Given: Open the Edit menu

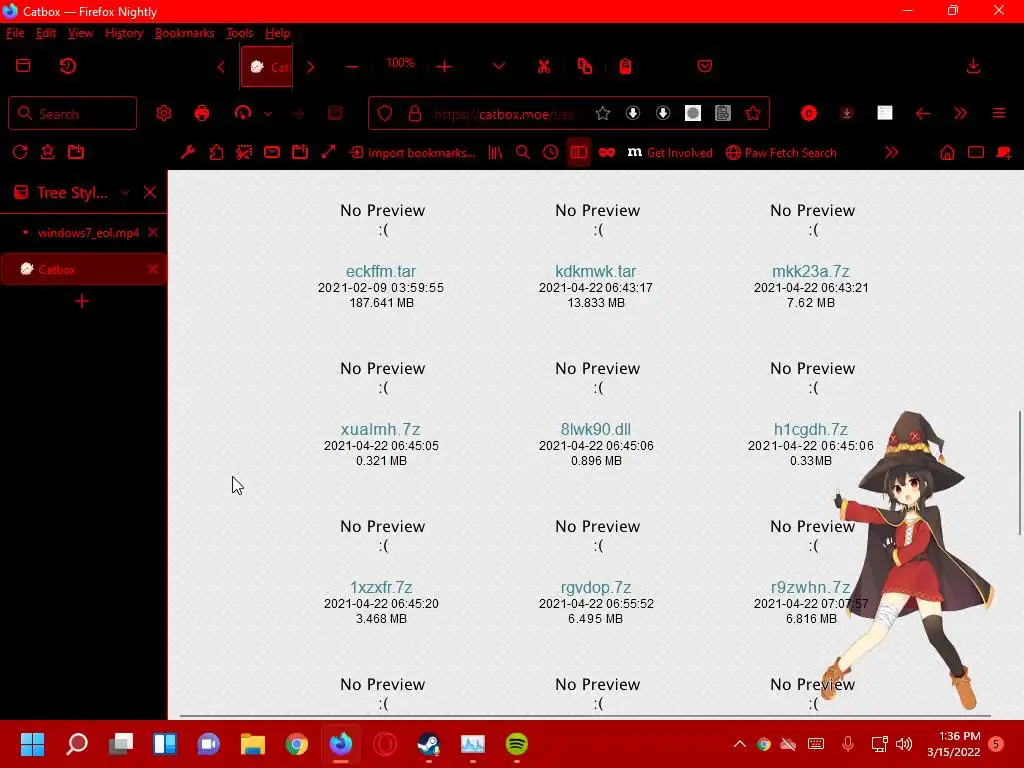Looking at the screenshot, I should click(46, 33).
